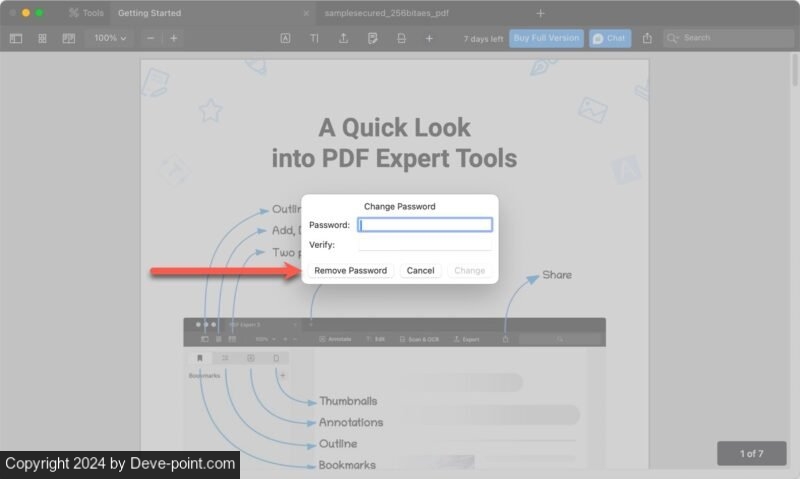Image resolution: width=800 pixels, height=479 pixels.
Task: Click into the Verify field
Action: [425, 245]
